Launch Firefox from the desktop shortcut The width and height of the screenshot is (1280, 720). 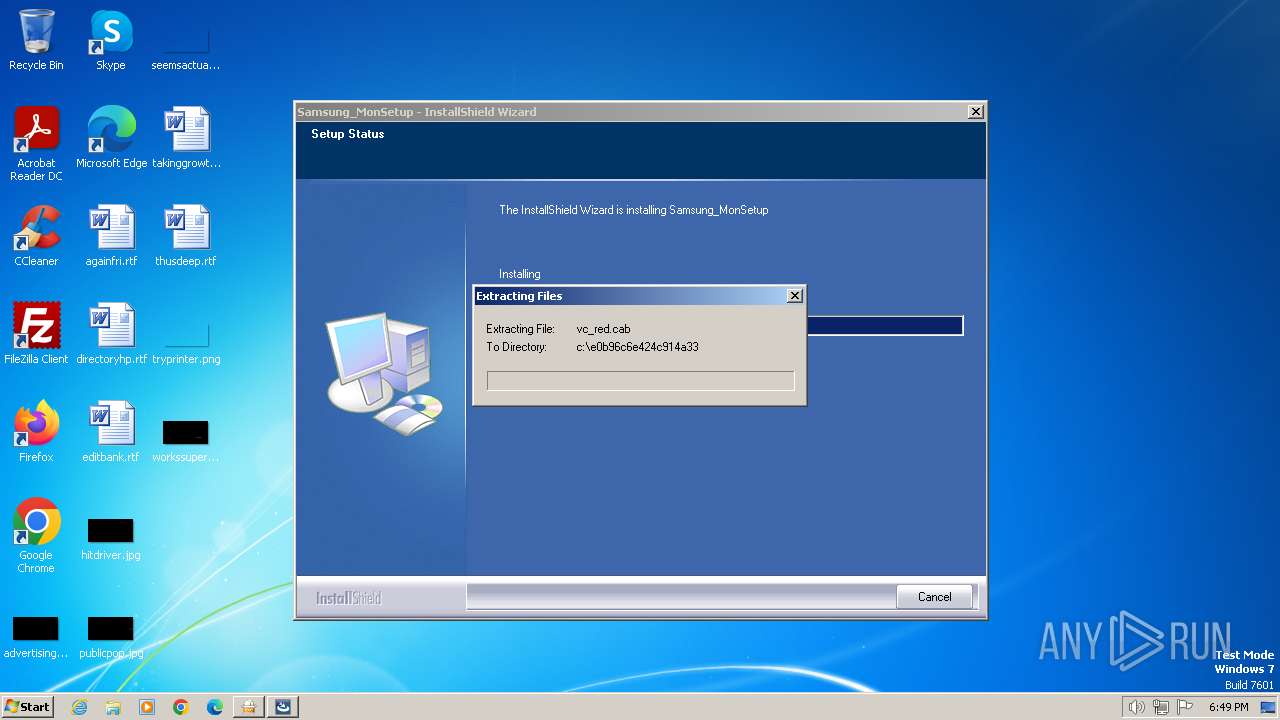36,432
